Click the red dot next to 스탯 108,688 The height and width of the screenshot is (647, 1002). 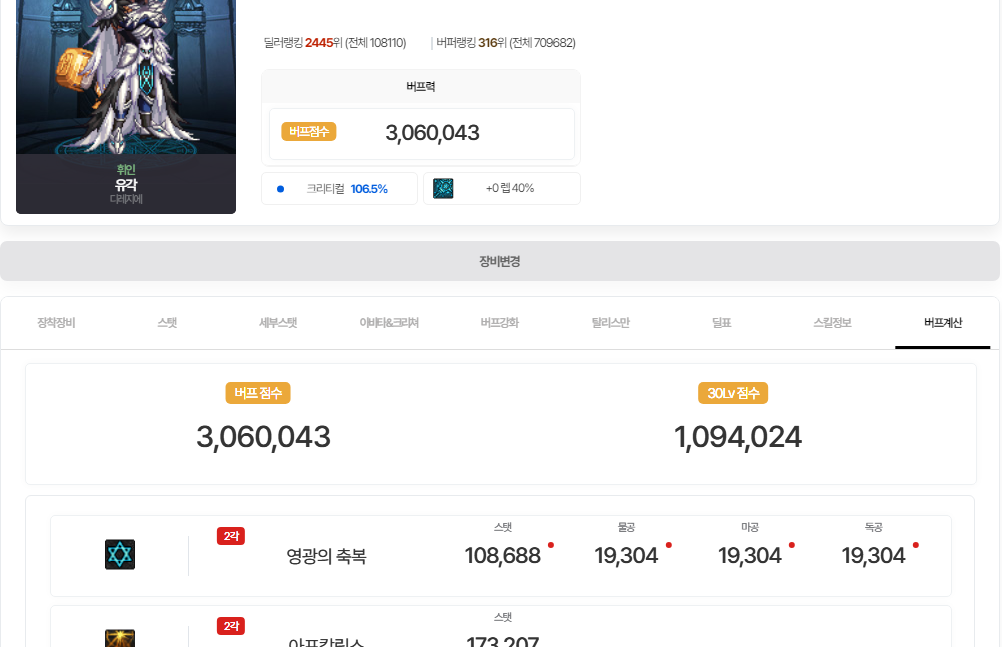pos(551,545)
